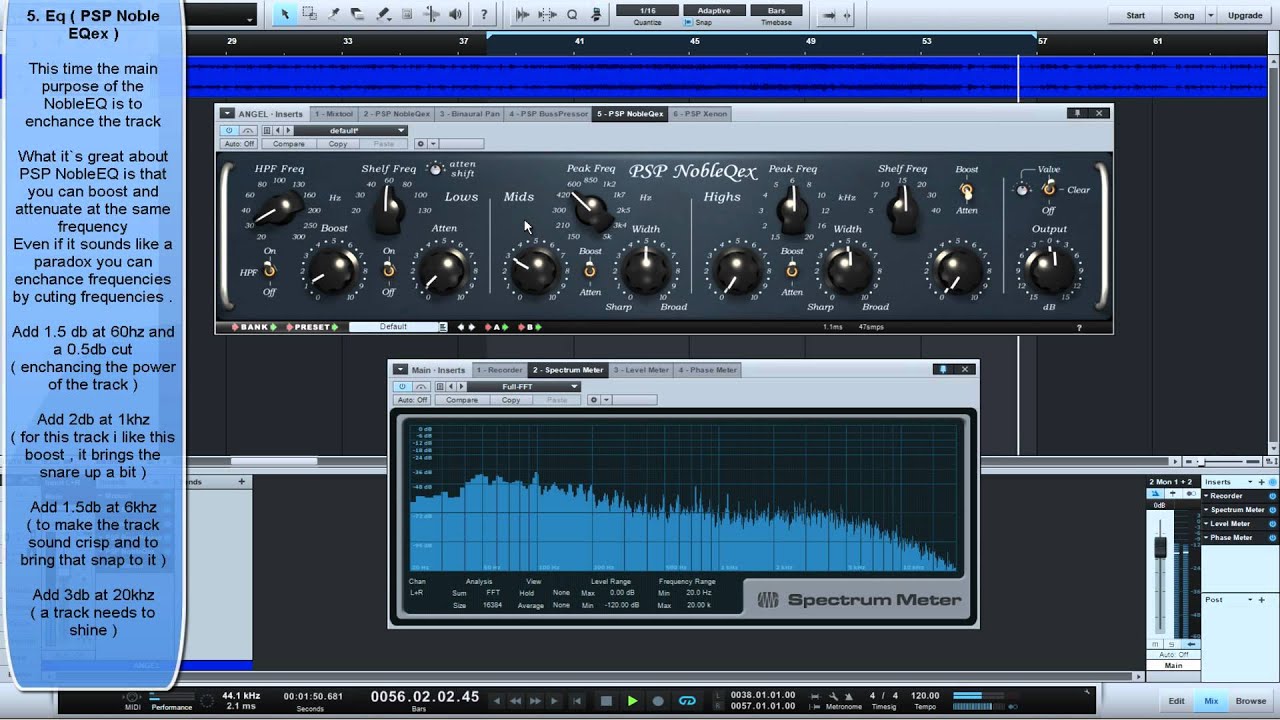
Task: Select the Listen speaker tool
Action: (x=456, y=14)
